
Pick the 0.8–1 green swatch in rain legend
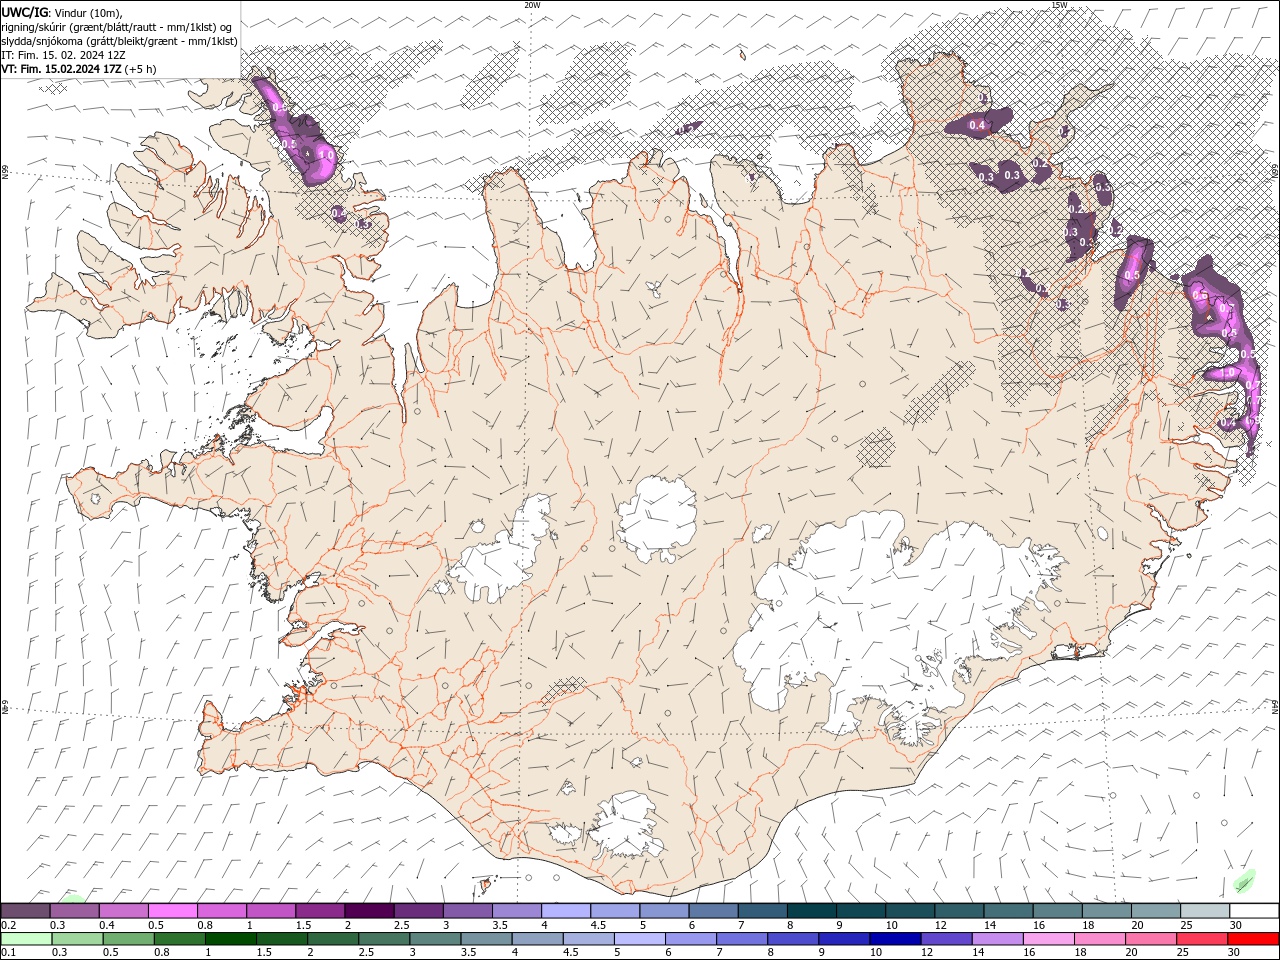(179, 939)
